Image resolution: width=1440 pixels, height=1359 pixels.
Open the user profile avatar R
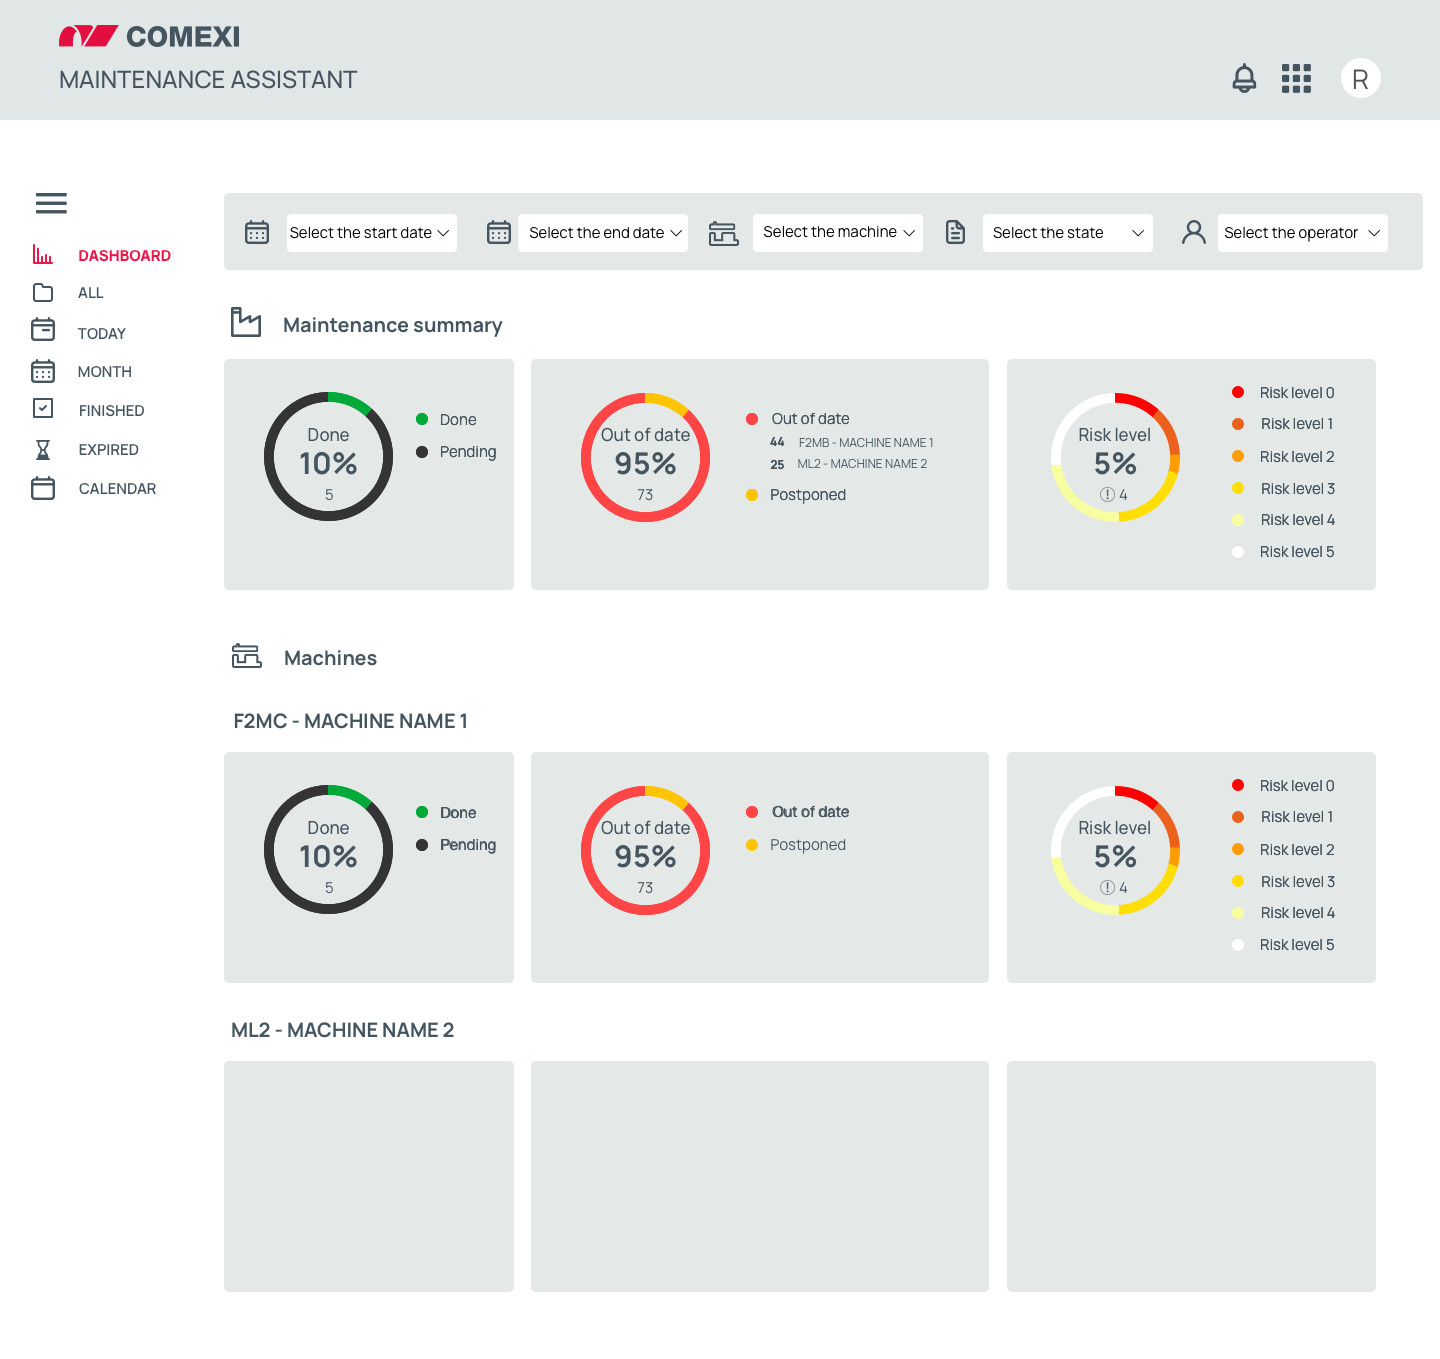[x=1360, y=78]
